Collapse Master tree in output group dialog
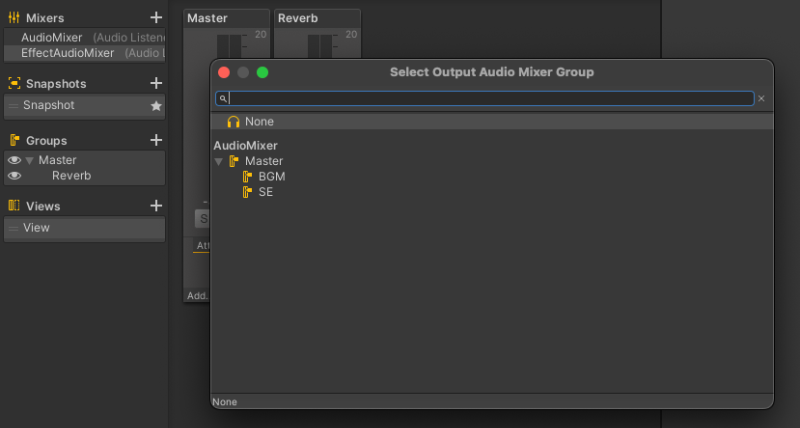 pos(219,161)
